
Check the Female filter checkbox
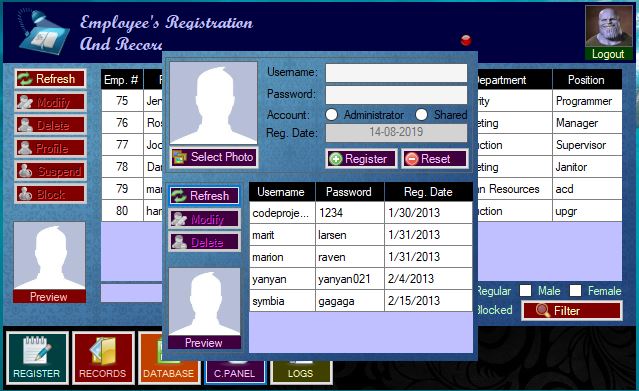pos(575,291)
